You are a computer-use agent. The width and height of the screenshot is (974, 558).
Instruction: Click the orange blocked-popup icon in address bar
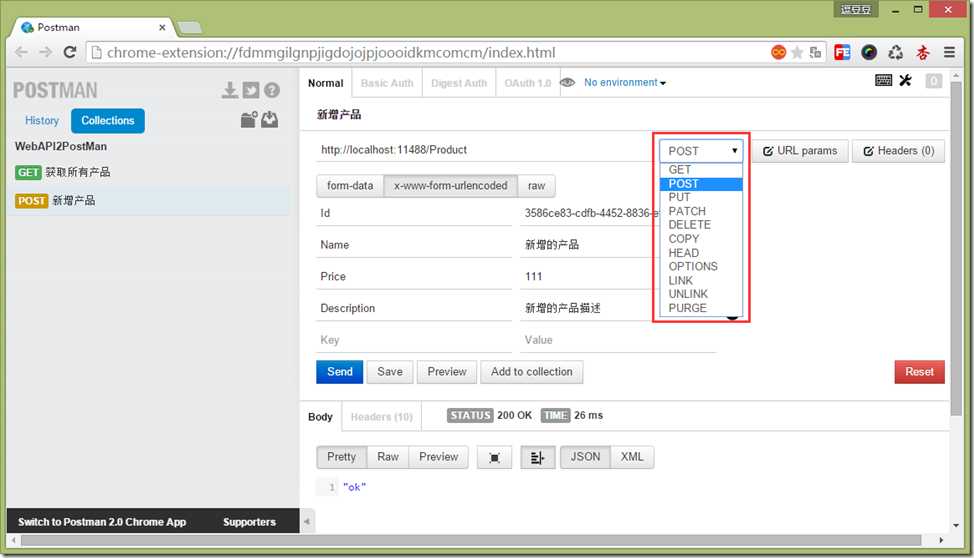[x=778, y=53]
